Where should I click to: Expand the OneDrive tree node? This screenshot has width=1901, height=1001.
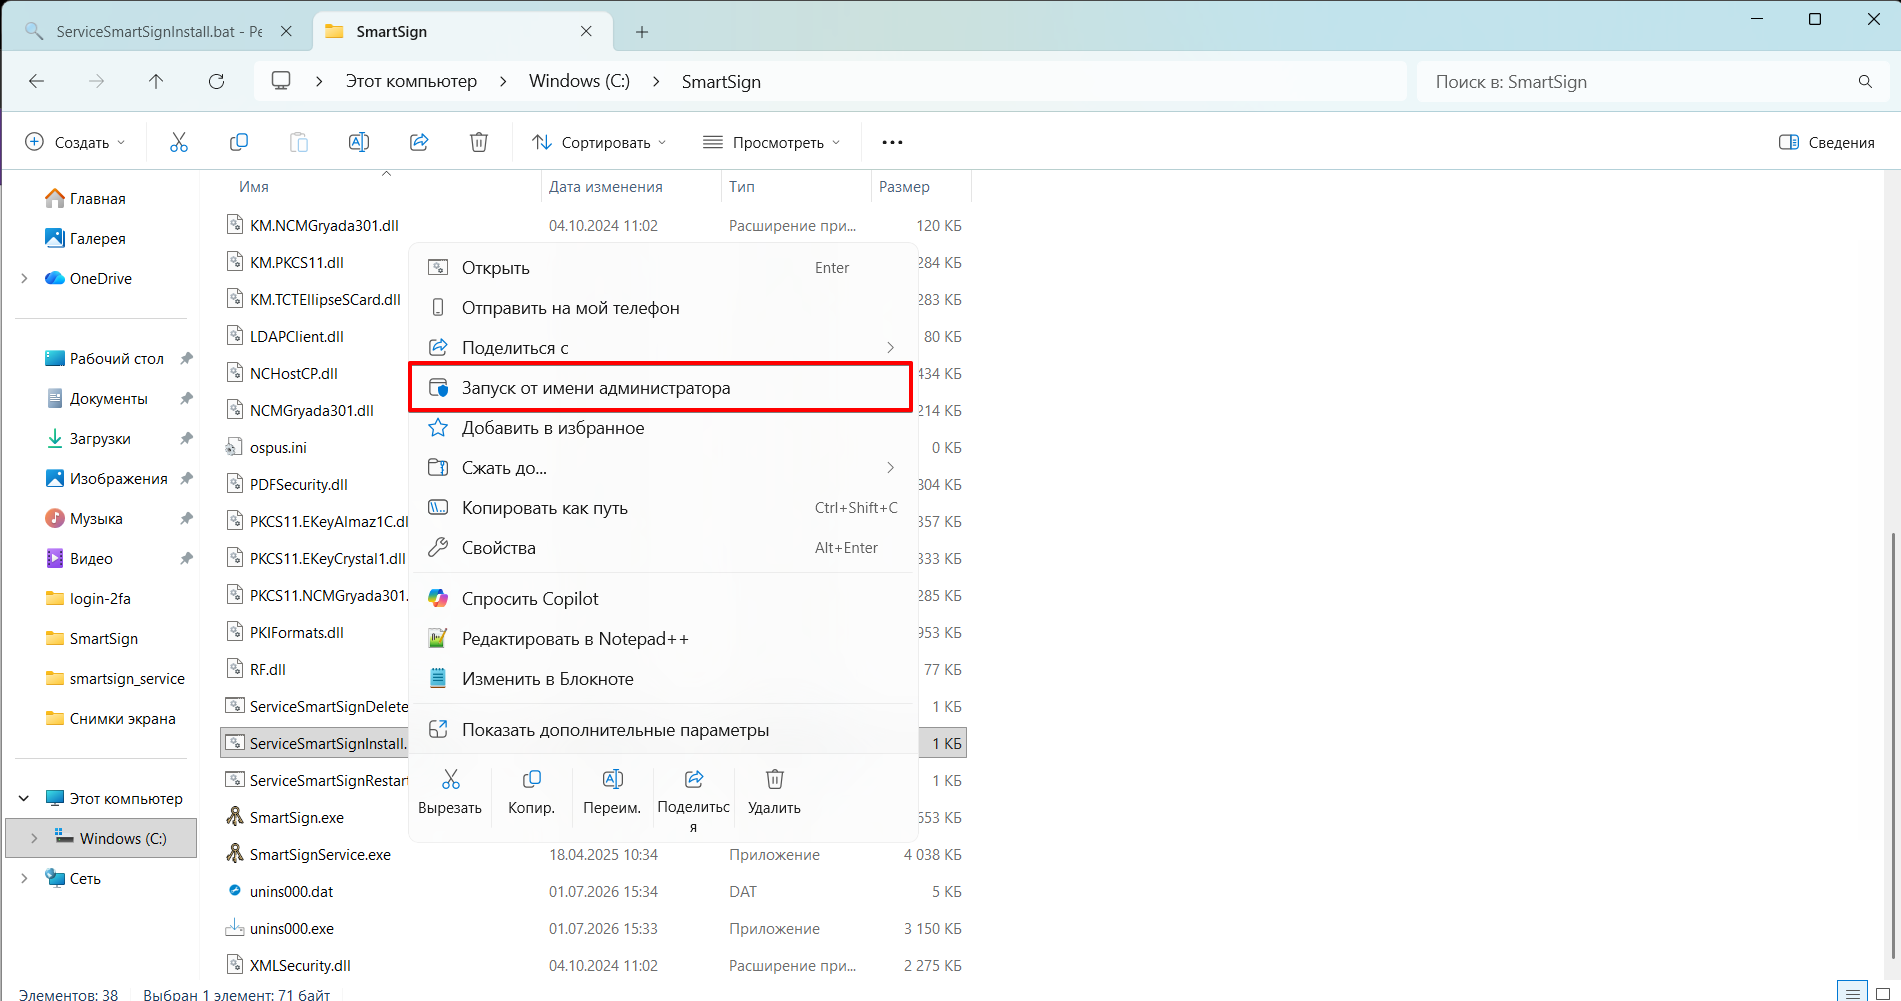point(24,278)
